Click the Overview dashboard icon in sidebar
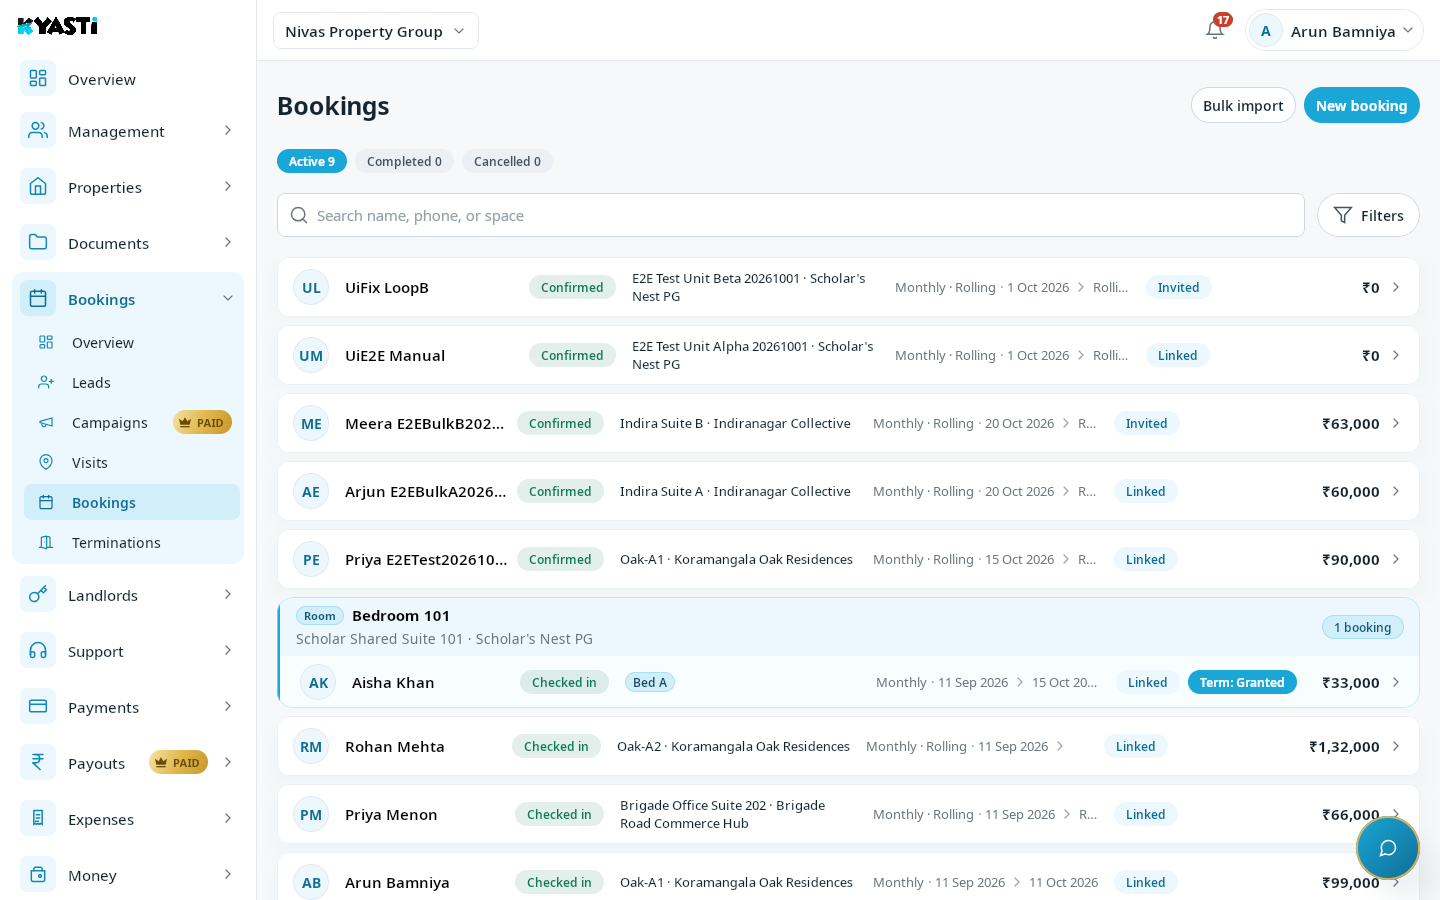 point(38,78)
